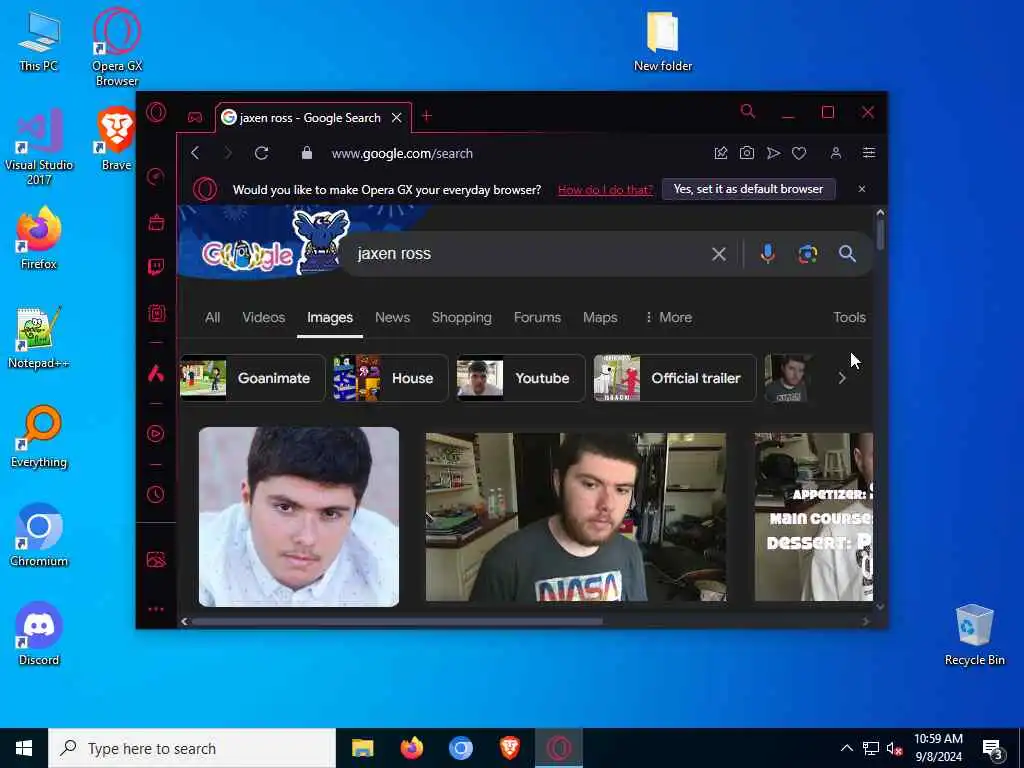1024x768 pixels.
Task: Reload the current page
Action: click(262, 153)
